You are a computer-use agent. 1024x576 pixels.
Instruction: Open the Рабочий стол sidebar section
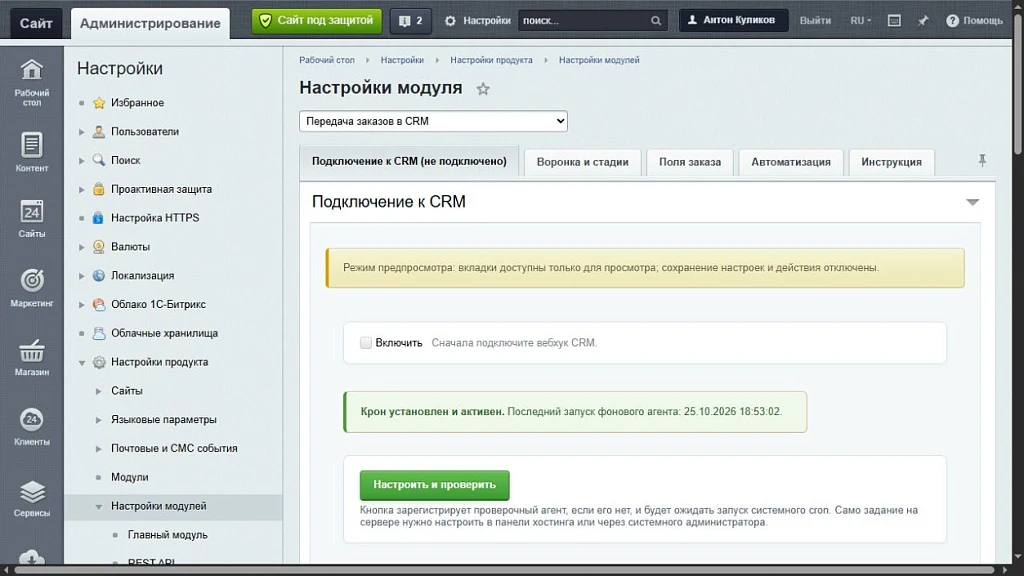(31, 82)
